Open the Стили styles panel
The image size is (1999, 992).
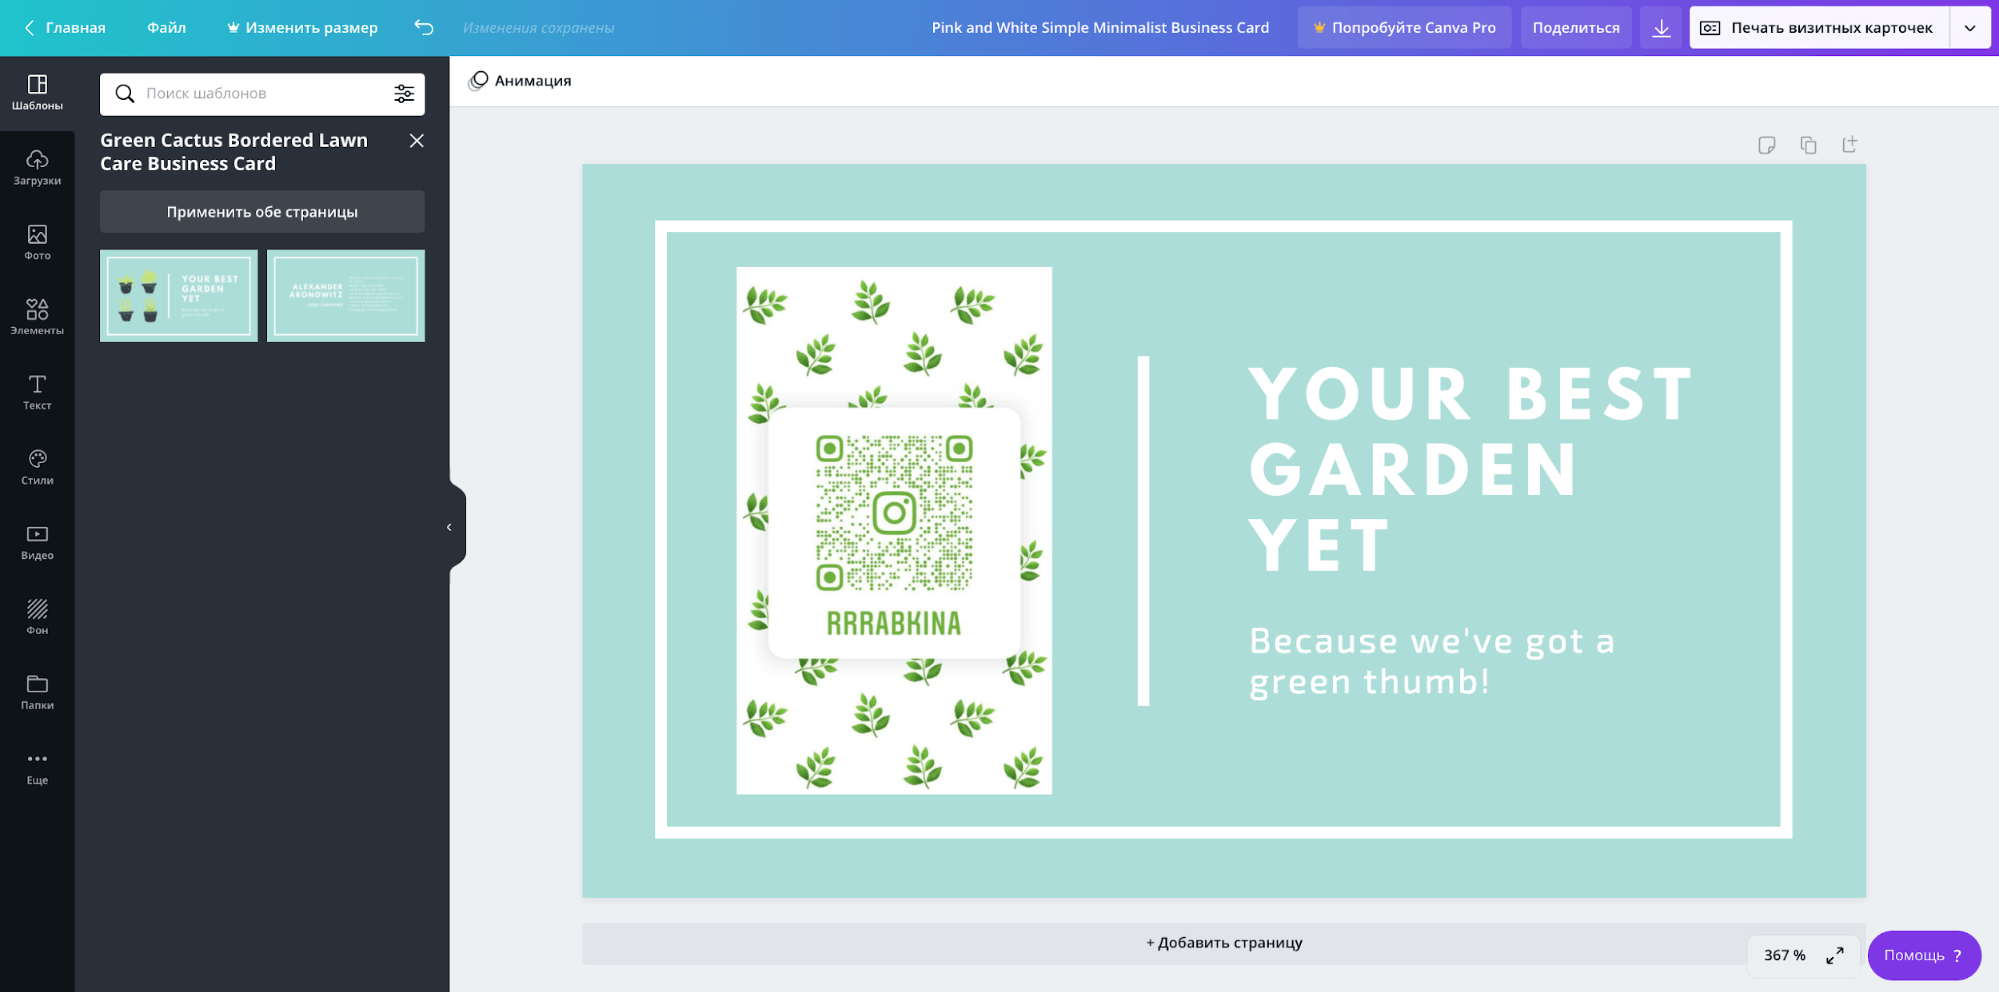pos(37,467)
